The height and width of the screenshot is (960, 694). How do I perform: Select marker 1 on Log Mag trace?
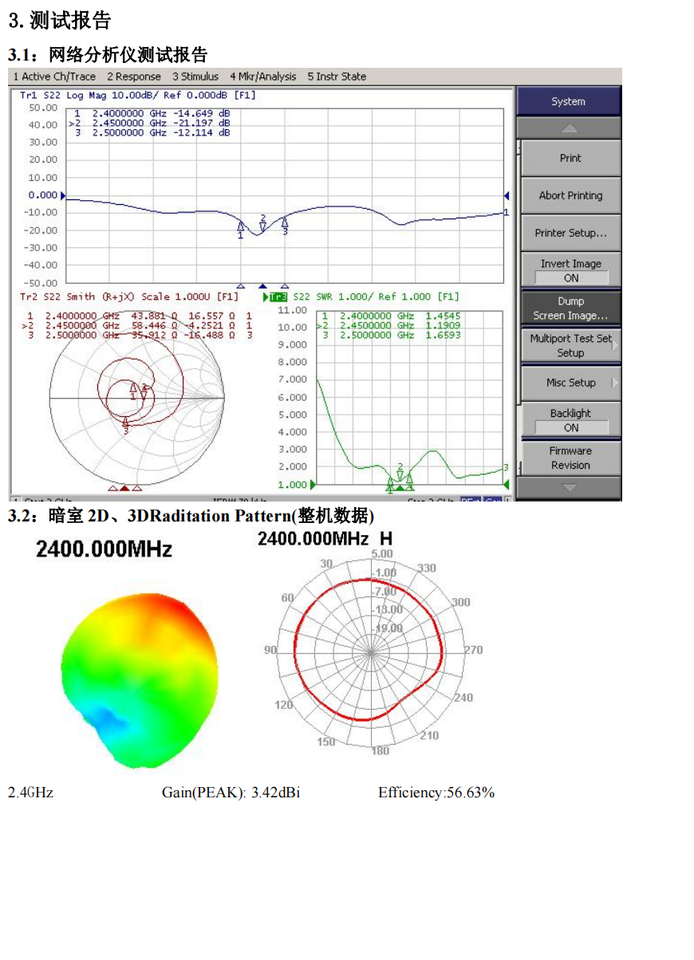(x=241, y=230)
